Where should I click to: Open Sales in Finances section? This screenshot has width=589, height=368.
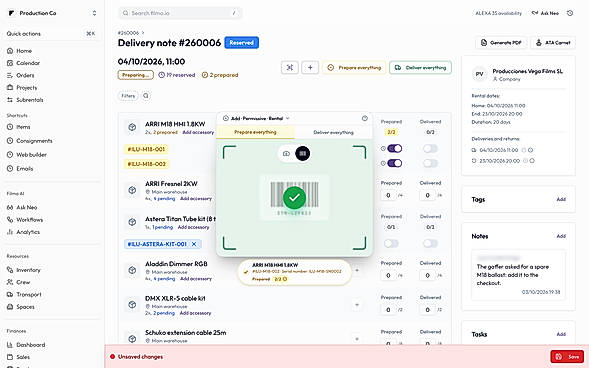19,357
